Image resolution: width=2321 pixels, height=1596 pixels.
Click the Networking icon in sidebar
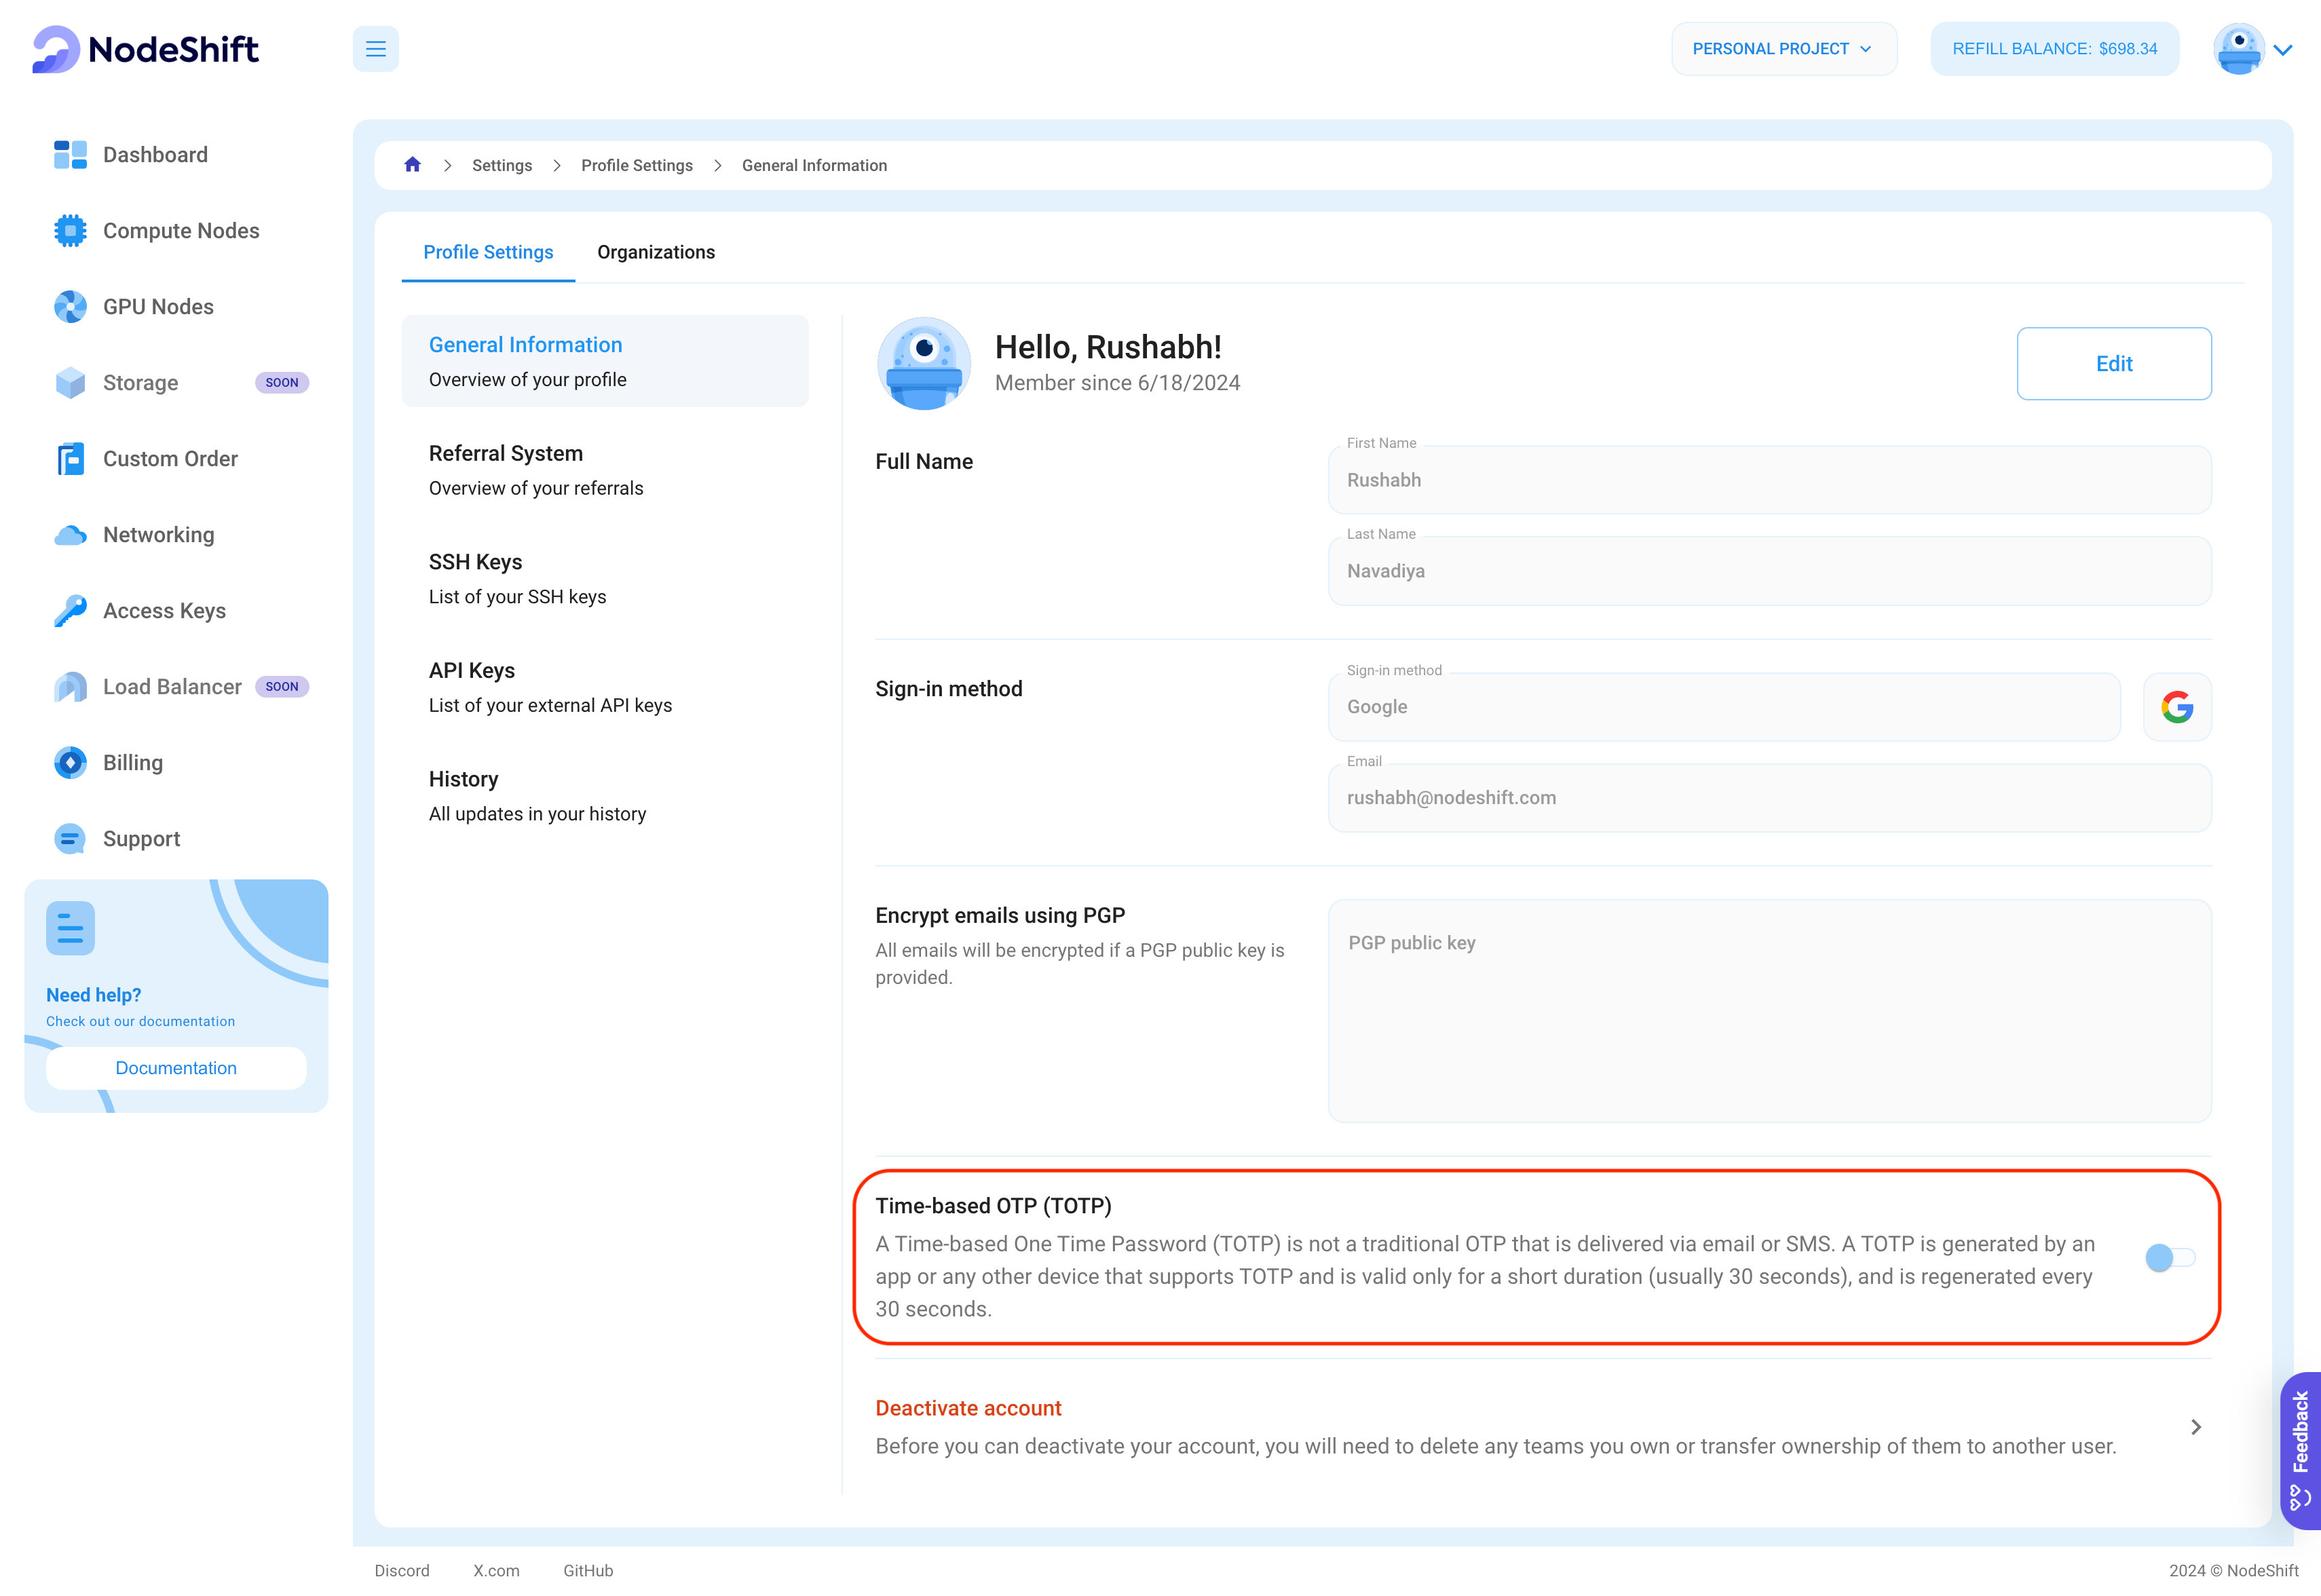coord(71,533)
